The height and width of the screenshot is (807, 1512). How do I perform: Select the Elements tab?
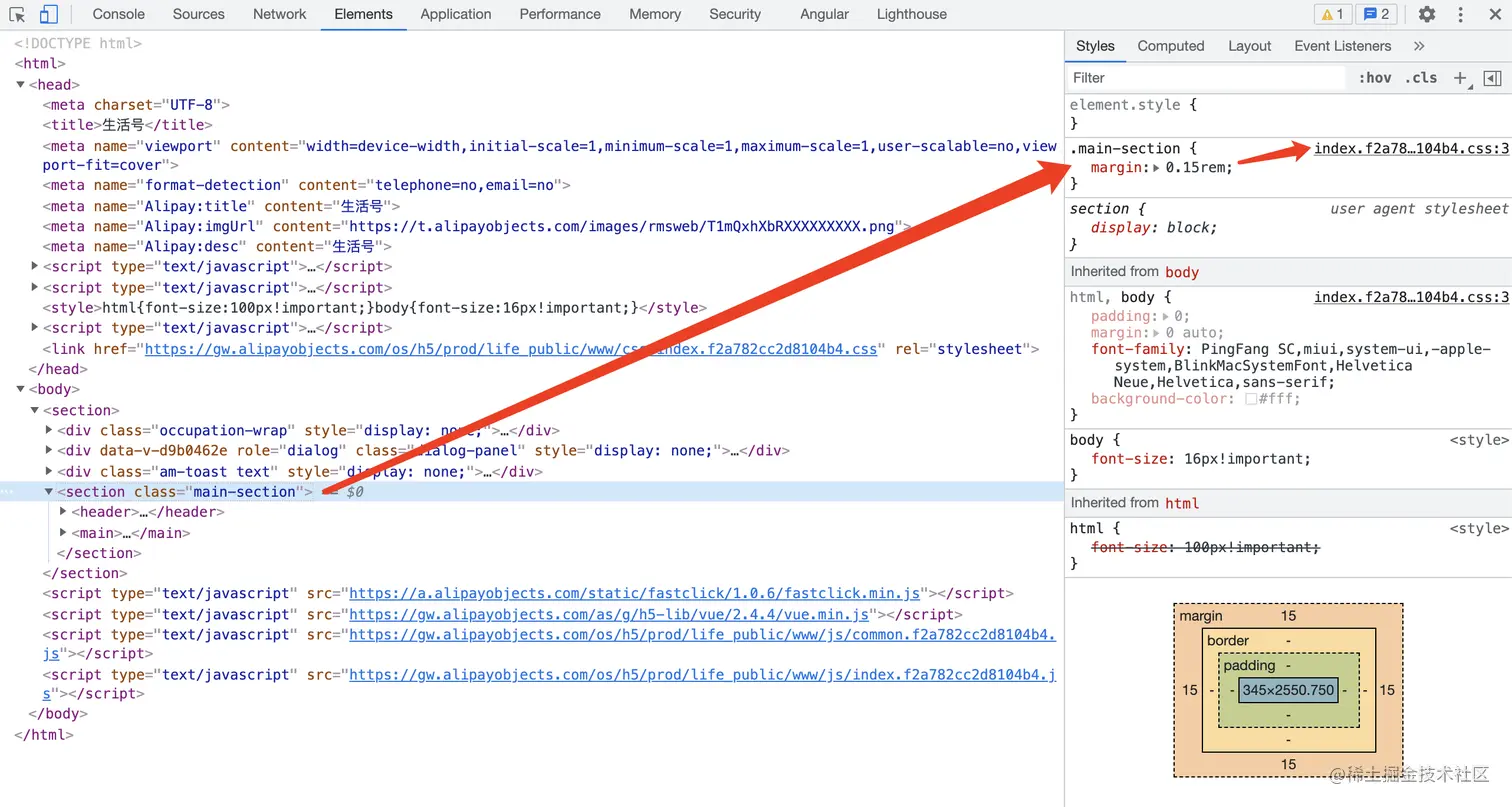pos(364,14)
